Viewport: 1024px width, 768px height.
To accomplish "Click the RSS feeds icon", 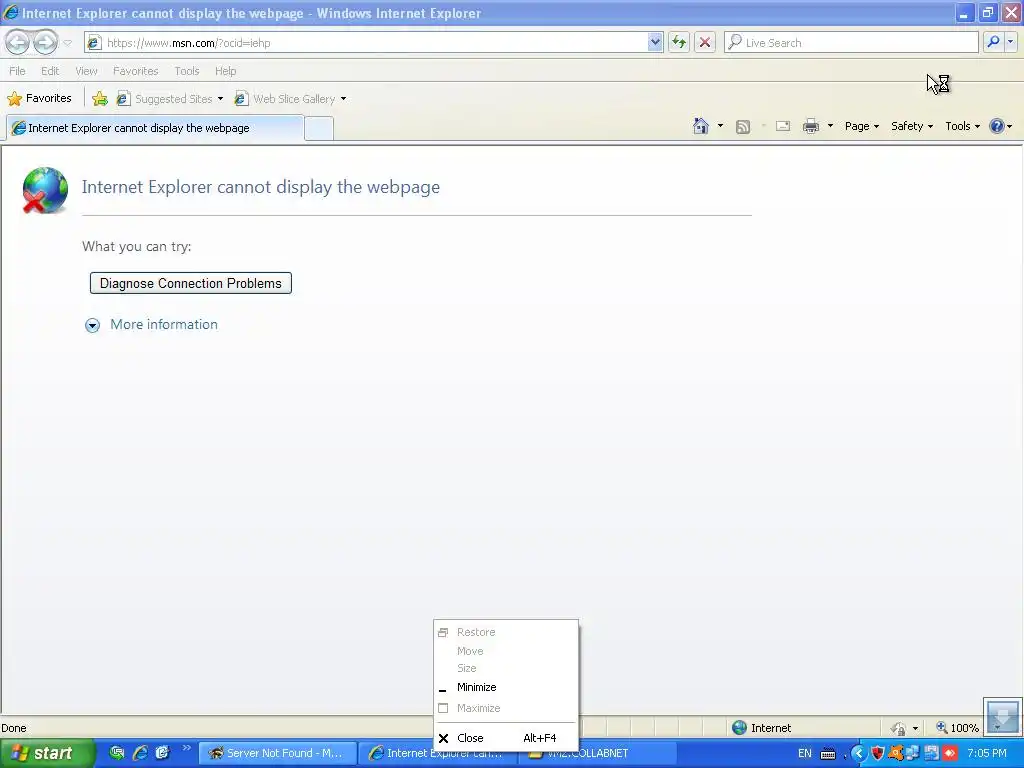I will [x=743, y=127].
